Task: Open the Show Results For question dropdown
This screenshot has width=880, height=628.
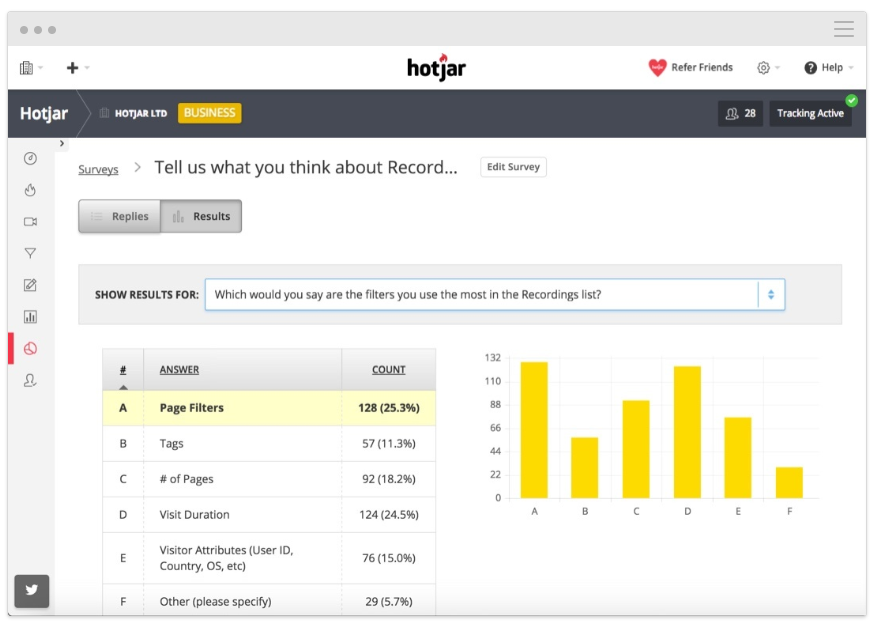Action: (x=494, y=295)
